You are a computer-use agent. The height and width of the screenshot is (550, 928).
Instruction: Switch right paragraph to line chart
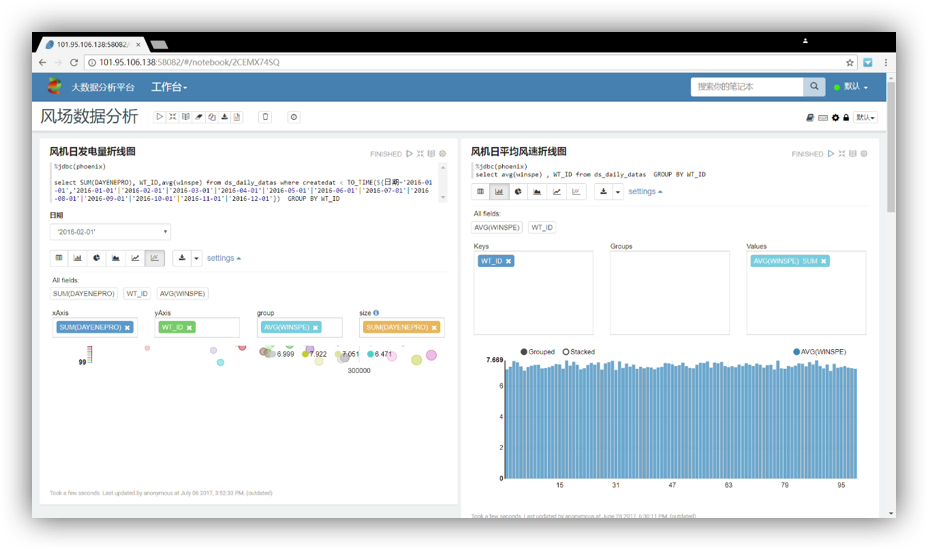pos(556,192)
